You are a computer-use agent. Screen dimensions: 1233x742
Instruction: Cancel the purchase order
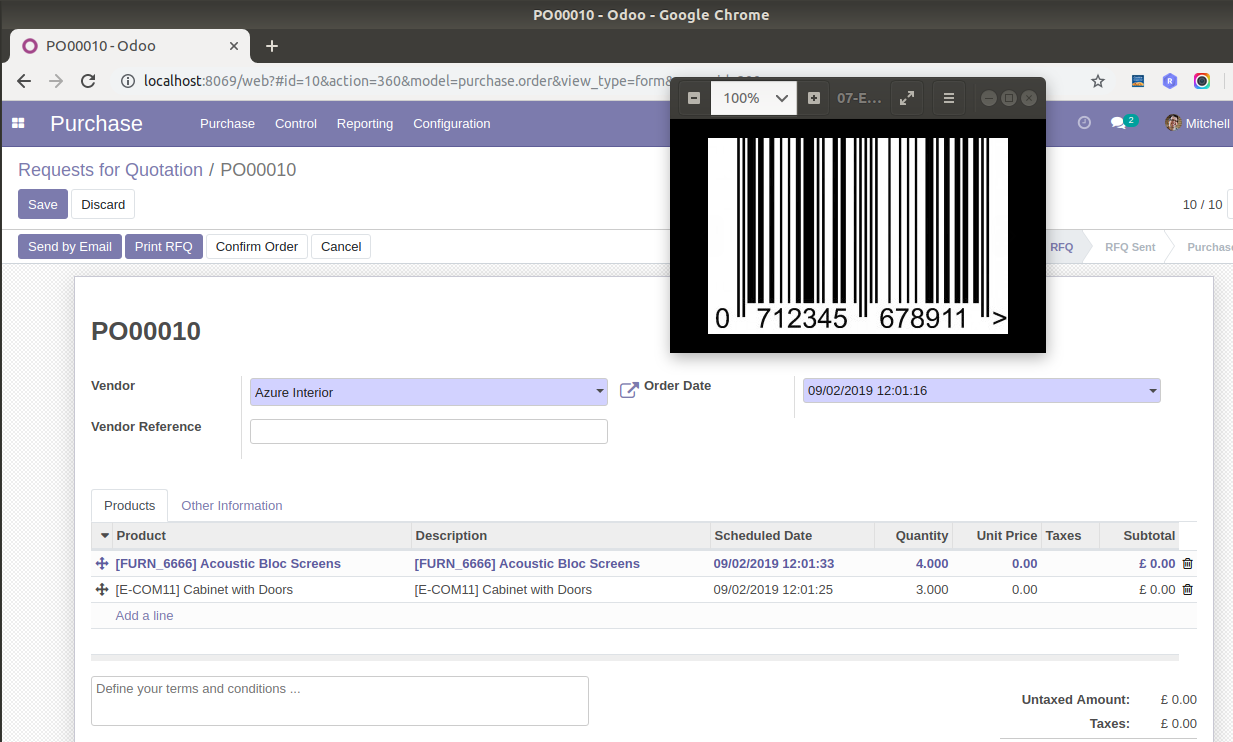[x=341, y=246]
